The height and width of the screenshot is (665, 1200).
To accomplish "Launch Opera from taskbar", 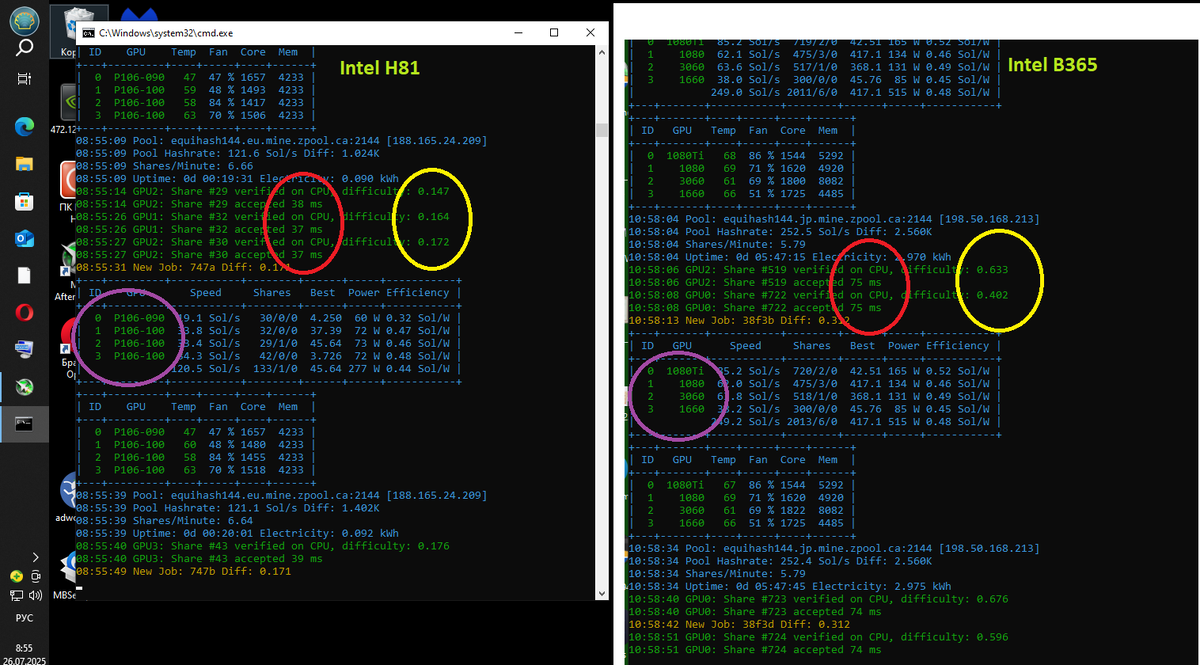I will [24, 312].
